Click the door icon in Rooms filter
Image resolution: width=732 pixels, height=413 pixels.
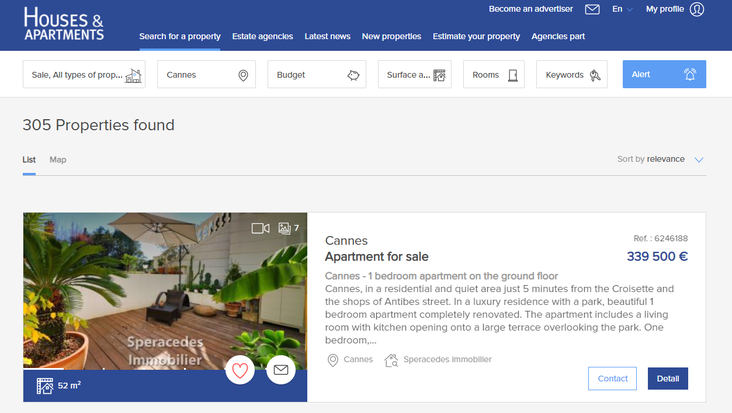coord(513,75)
